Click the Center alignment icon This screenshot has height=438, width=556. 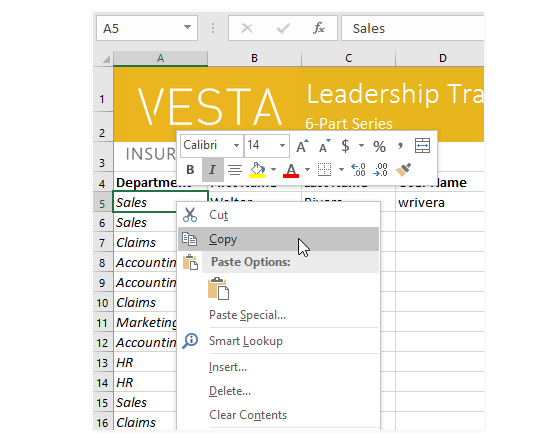[x=235, y=170]
